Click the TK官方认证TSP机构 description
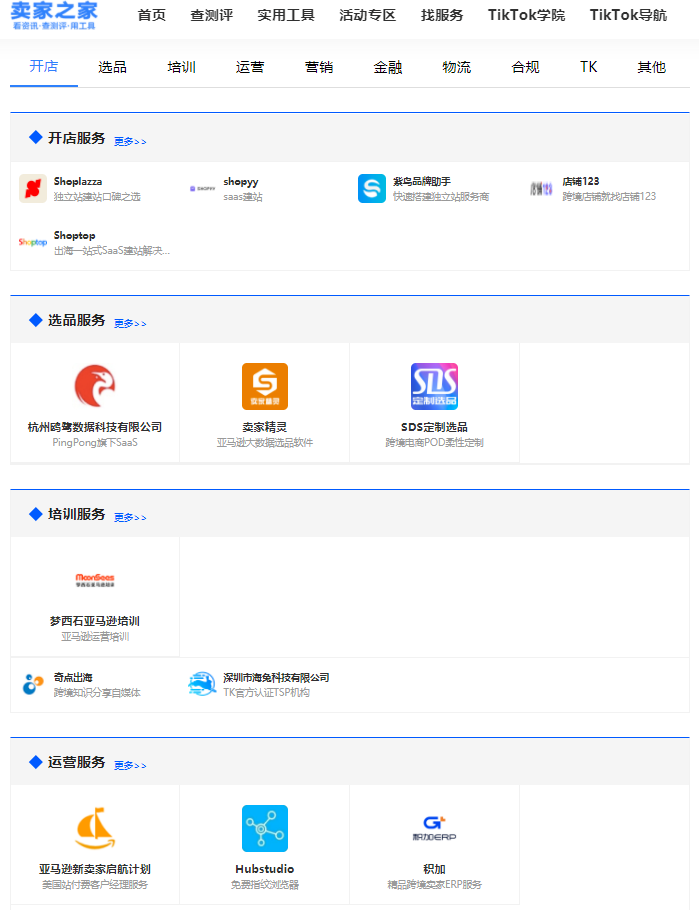Viewport: 699px width, 910px height. [266, 692]
